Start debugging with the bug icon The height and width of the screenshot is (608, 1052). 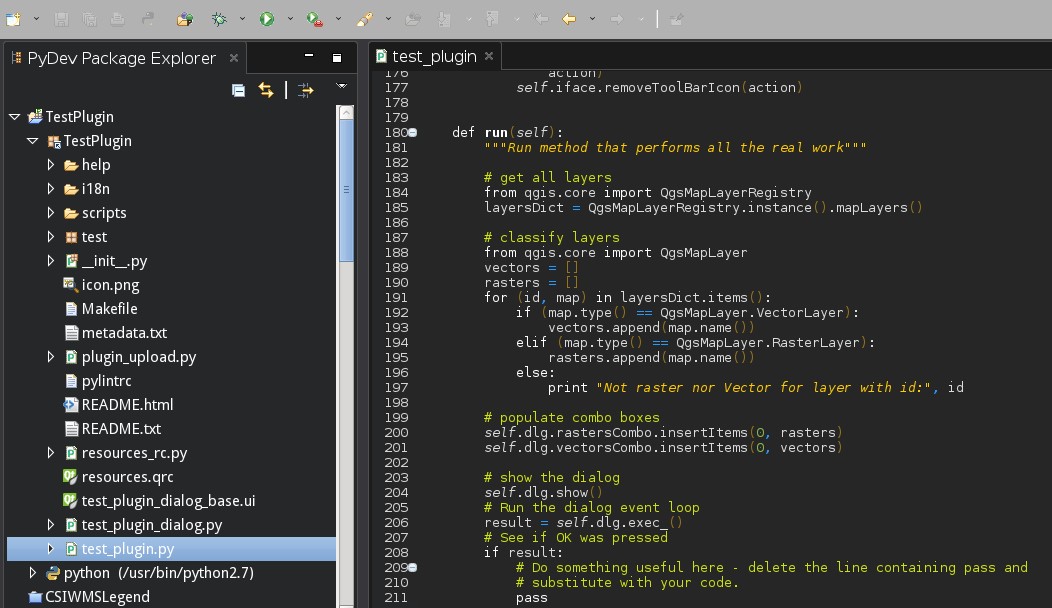pyautogui.click(x=219, y=19)
